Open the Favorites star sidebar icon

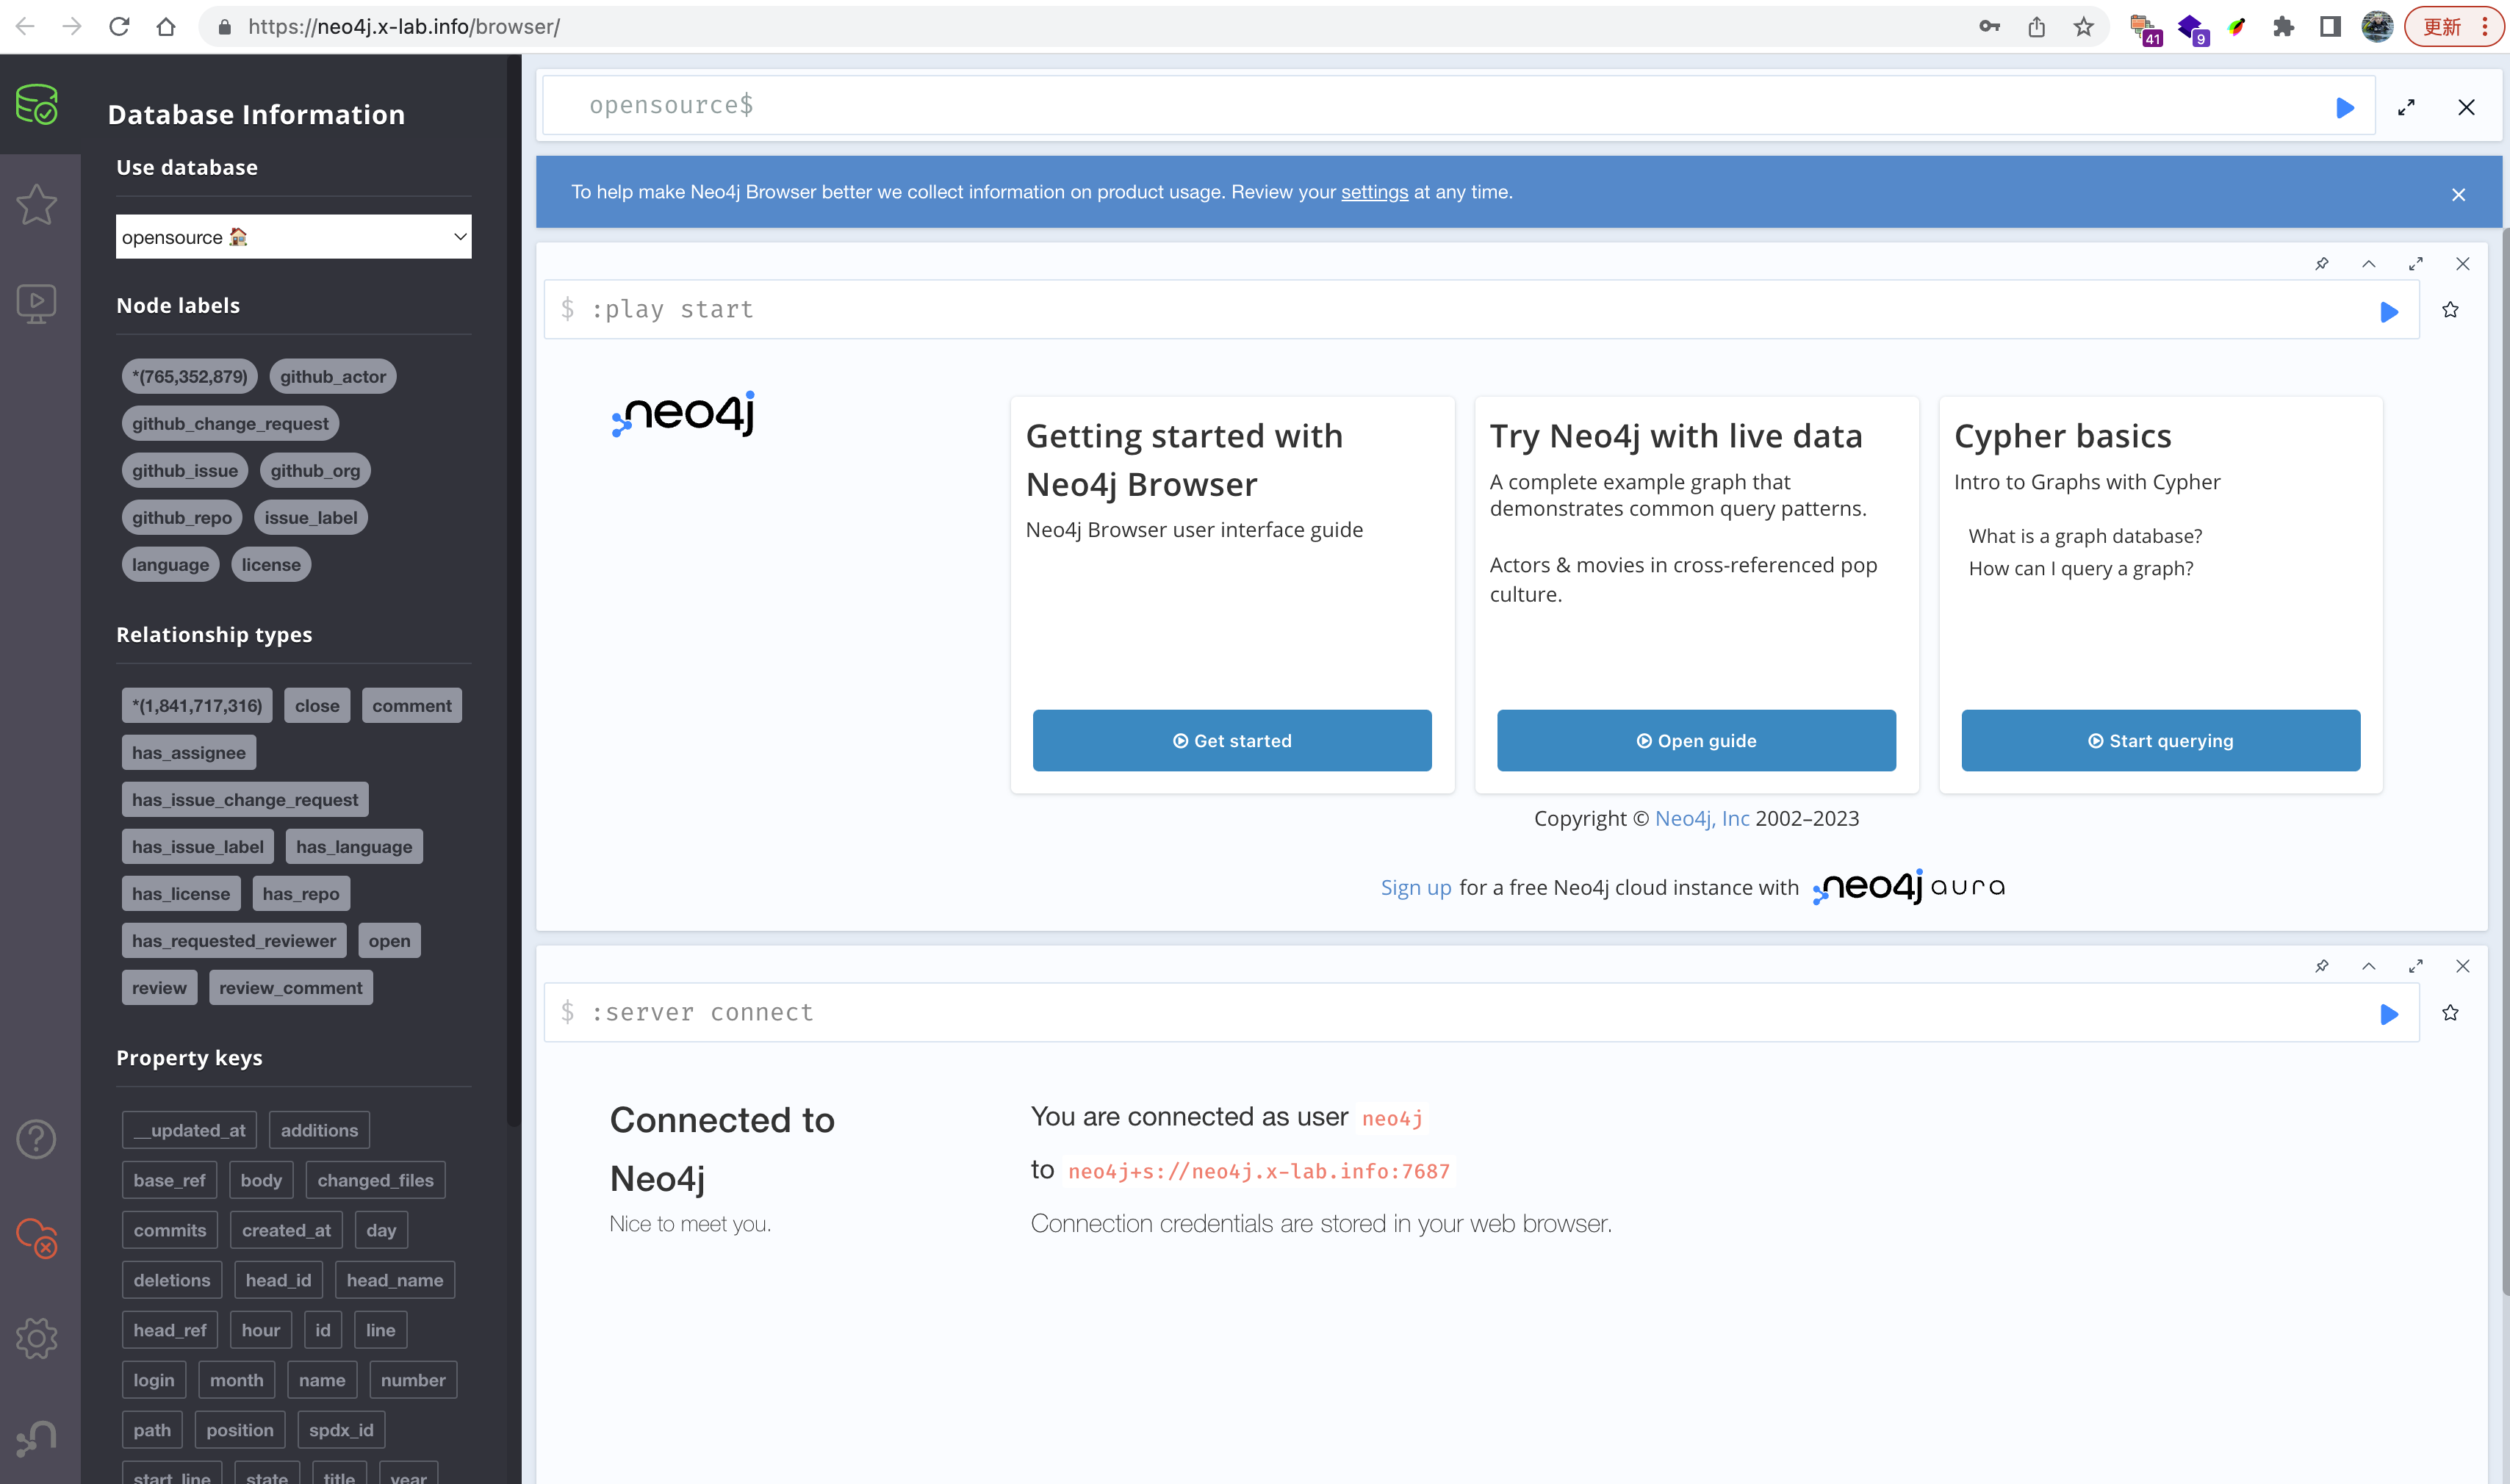click(x=37, y=205)
